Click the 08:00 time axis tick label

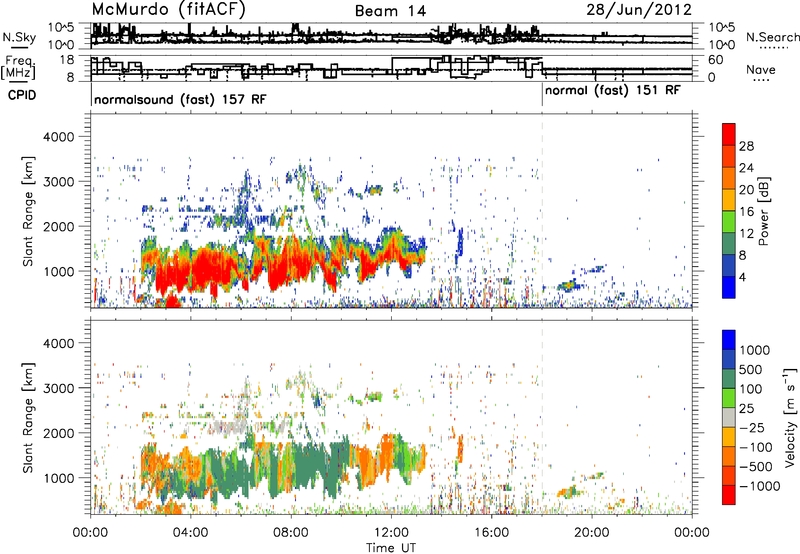click(291, 533)
